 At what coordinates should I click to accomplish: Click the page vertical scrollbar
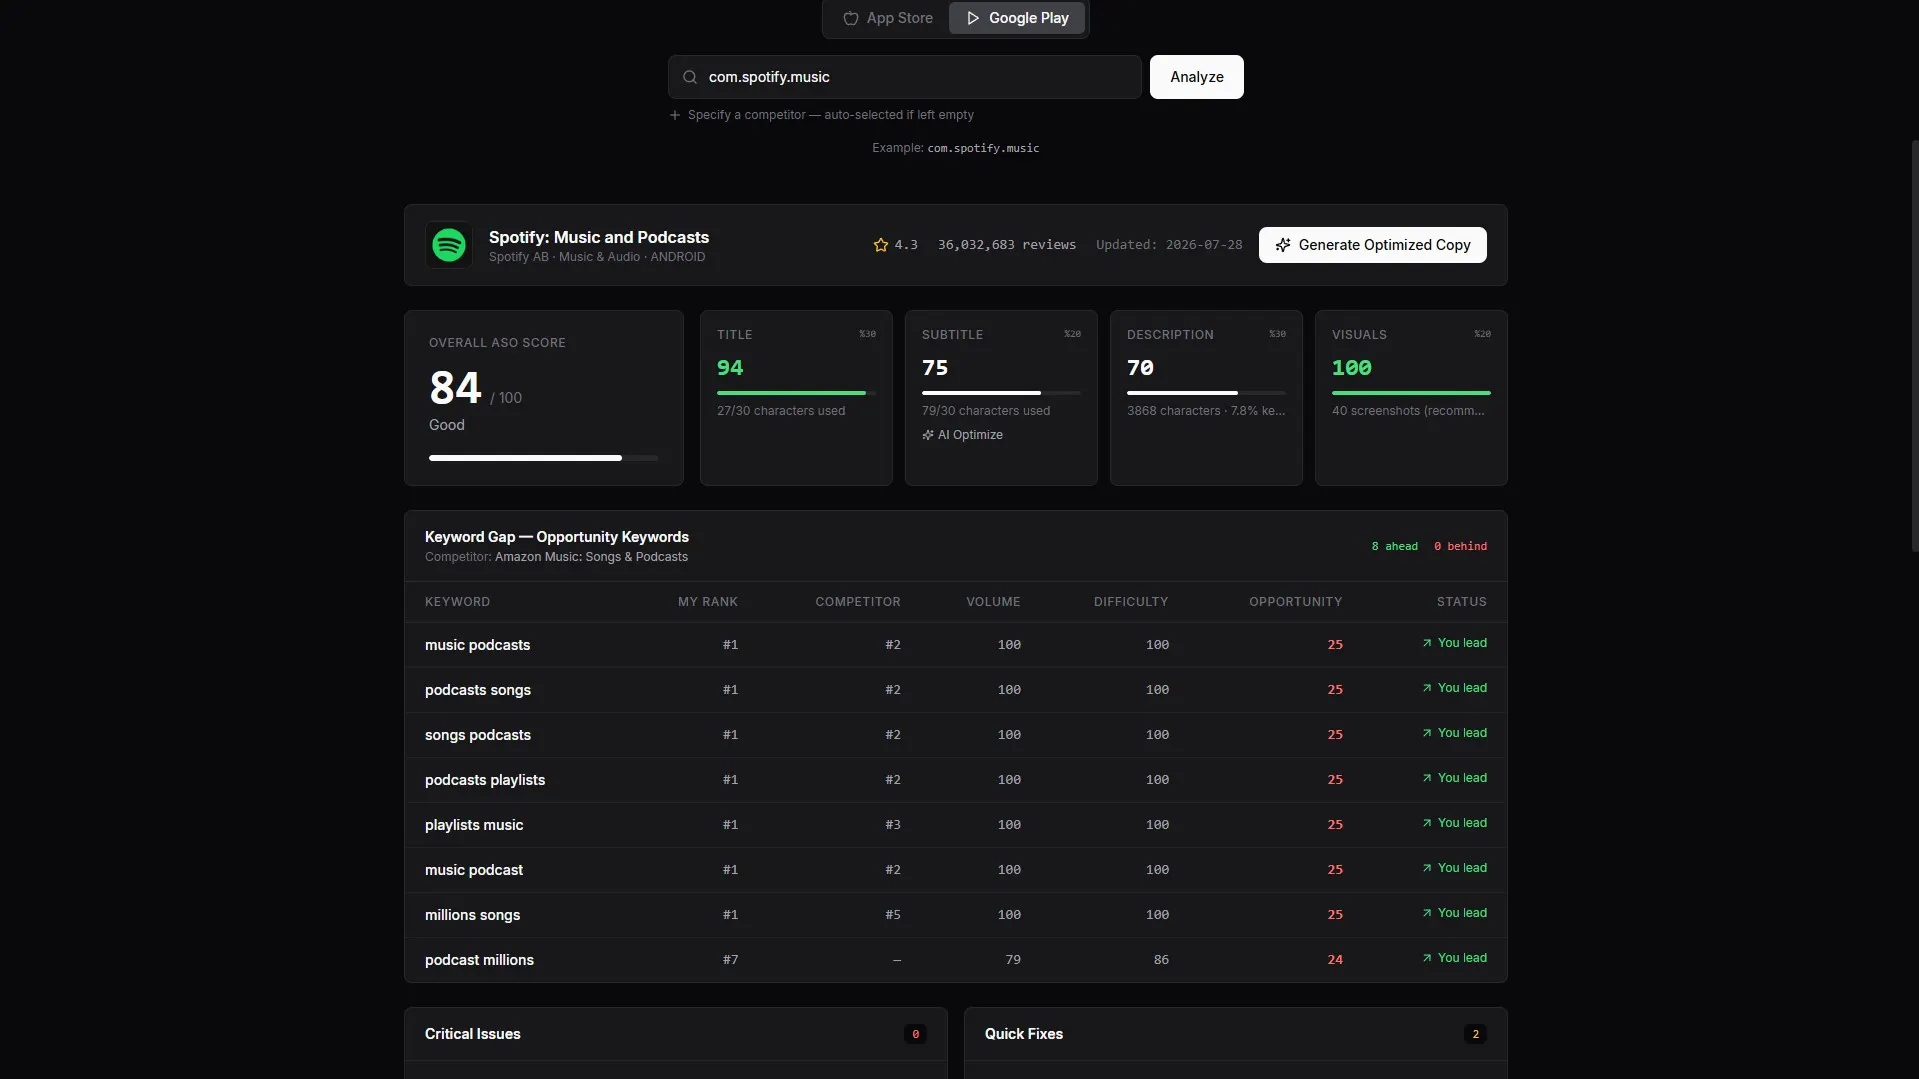[1914, 345]
